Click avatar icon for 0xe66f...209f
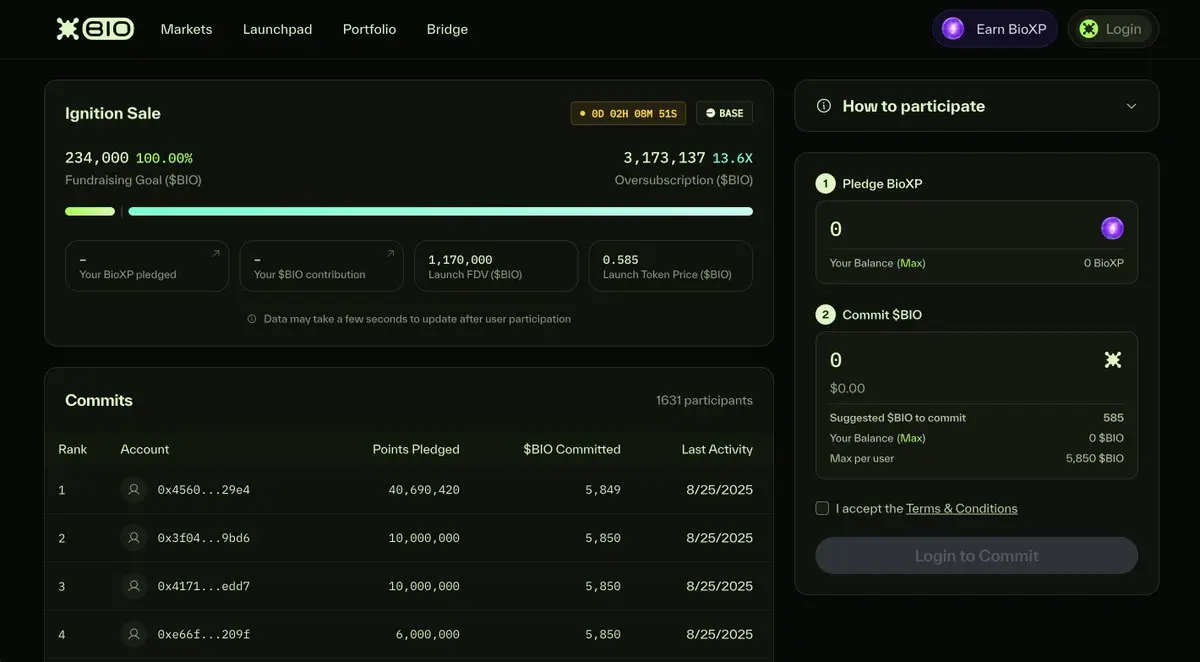 (x=133, y=634)
